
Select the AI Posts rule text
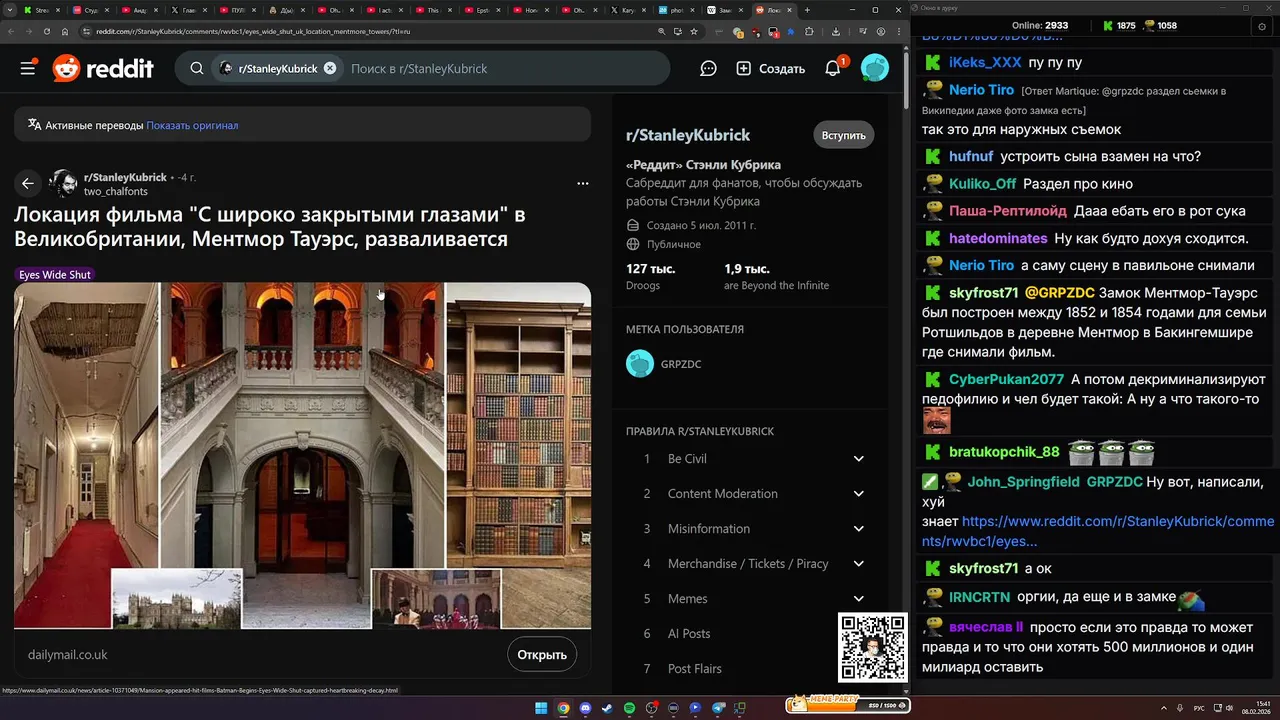pos(689,634)
